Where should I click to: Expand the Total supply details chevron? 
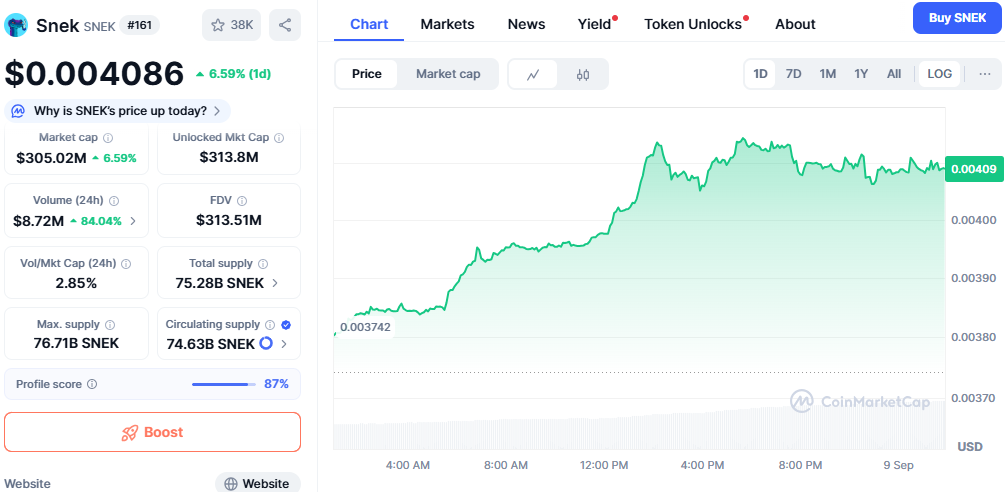point(276,283)
